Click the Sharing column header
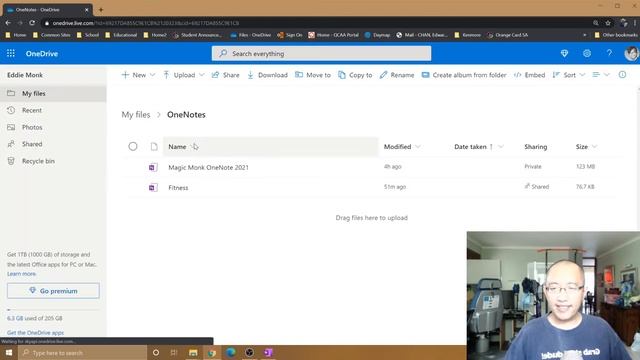This screenshot has width=640, height=360. [536, 147]
